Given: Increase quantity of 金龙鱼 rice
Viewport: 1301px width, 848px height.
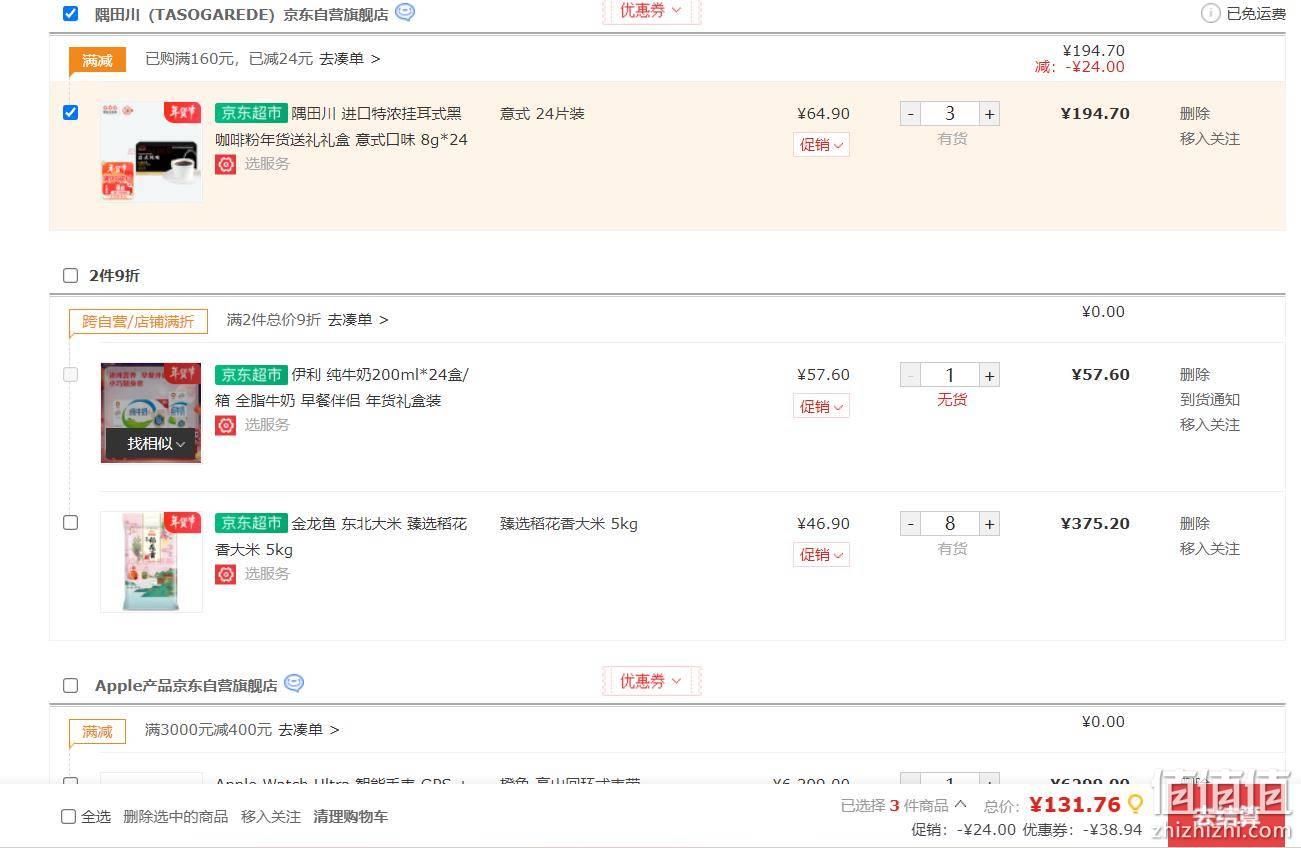Looking at the screenshot, I should pyautogui.click(x=989, y=524).
